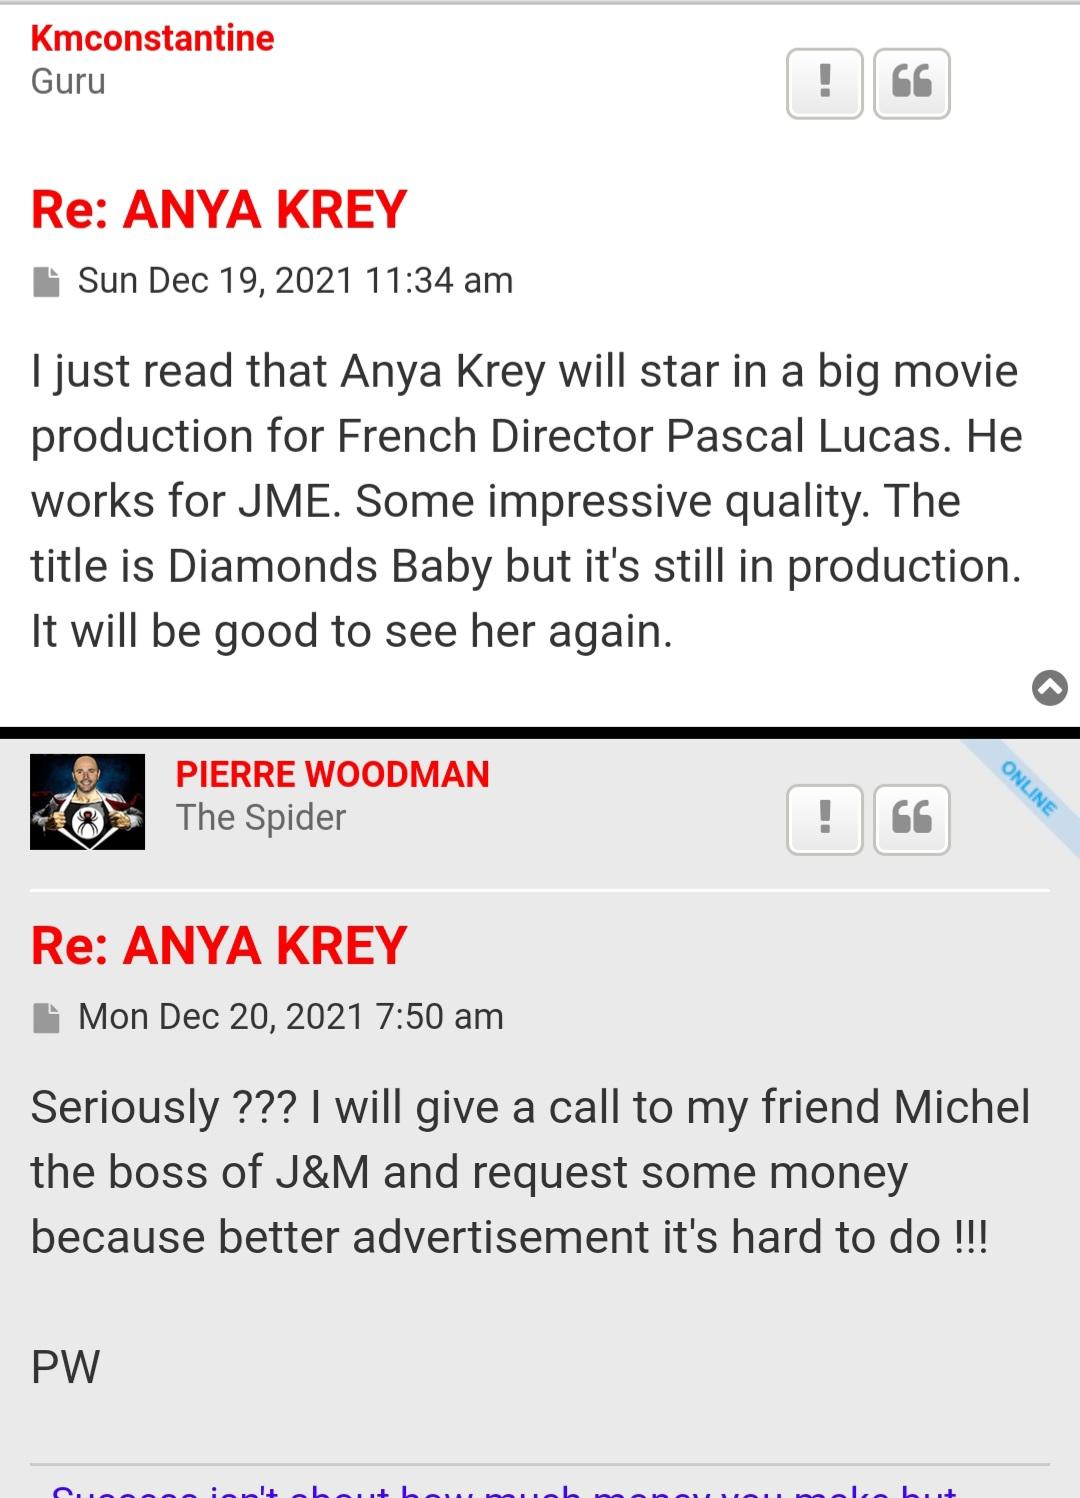Quote Kmconstantine's post
Viewport: 1080px width, 1498px height.
(x=911, y=83)
